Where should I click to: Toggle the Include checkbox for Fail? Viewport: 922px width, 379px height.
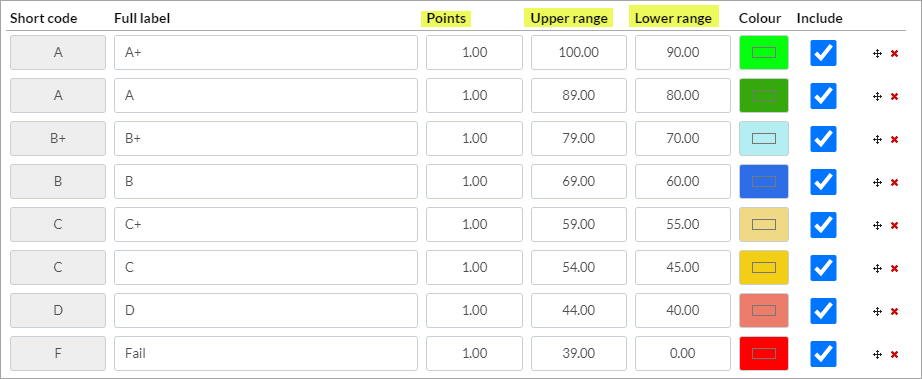pos(823,354)
